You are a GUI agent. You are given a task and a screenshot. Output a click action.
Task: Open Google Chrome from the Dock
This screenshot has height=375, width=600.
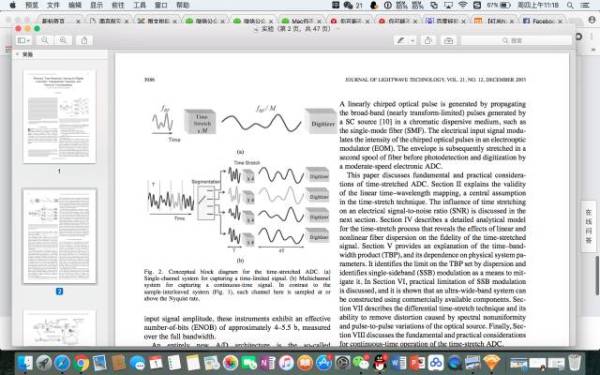[81, 362]
